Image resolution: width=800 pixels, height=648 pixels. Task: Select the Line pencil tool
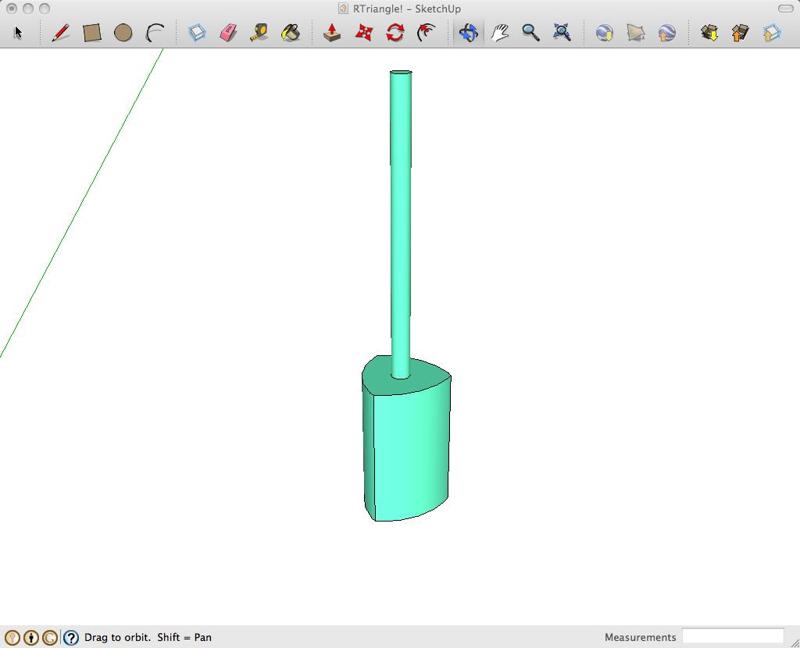point(61,33)
